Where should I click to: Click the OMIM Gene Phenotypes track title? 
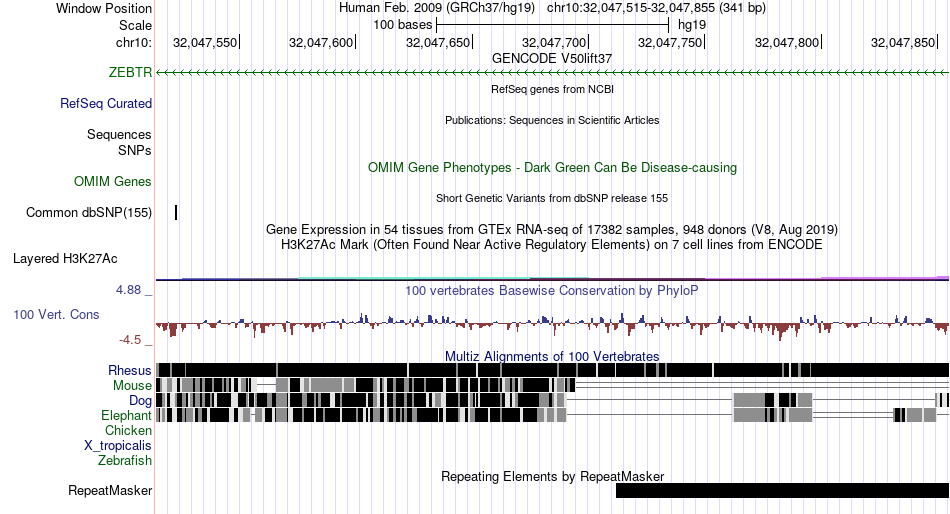[552, 167]
